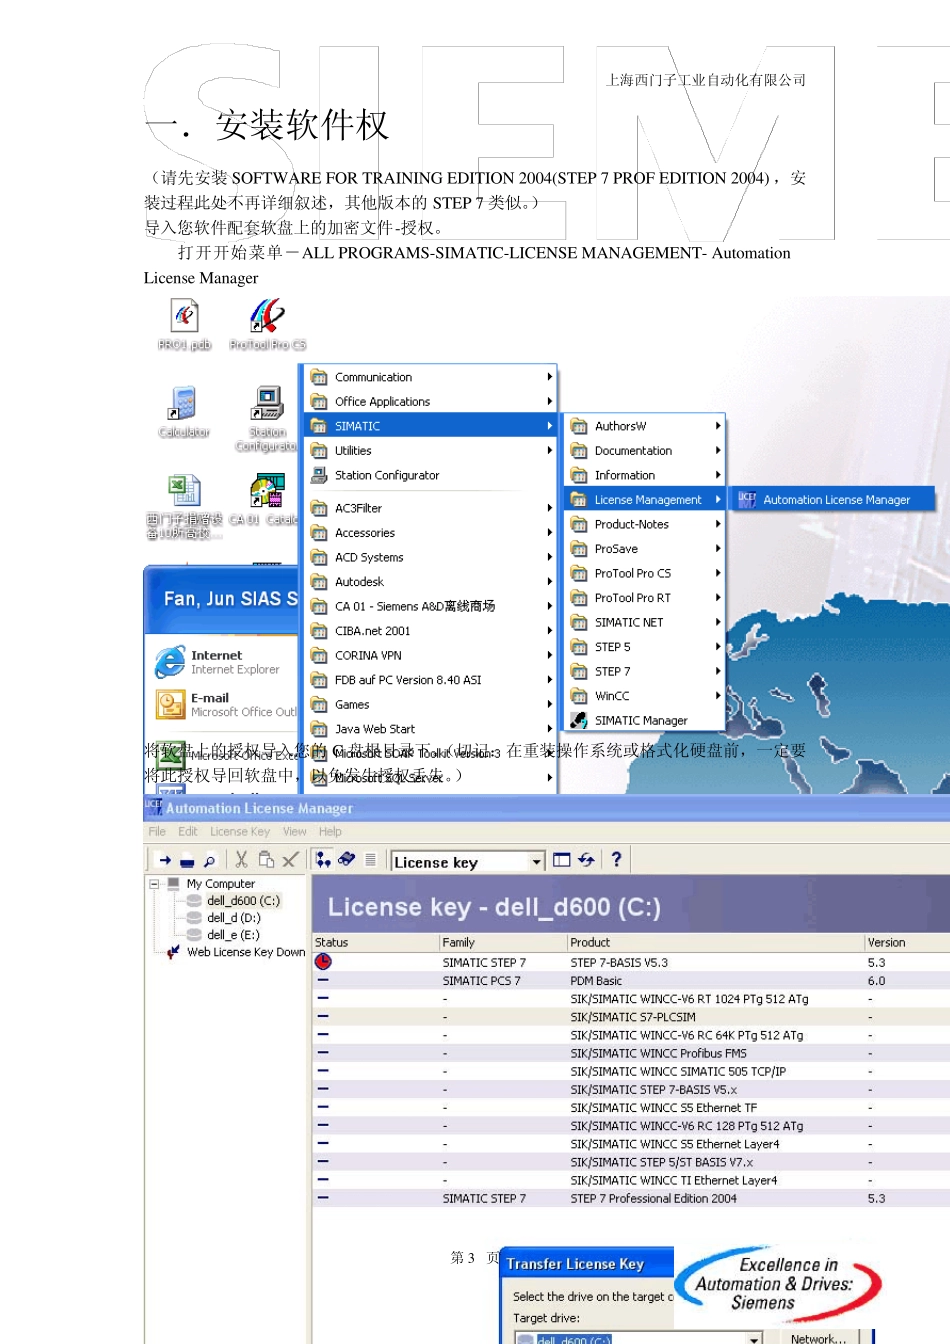Click Network... button in Transfer dialog

tap(818, 1338)
